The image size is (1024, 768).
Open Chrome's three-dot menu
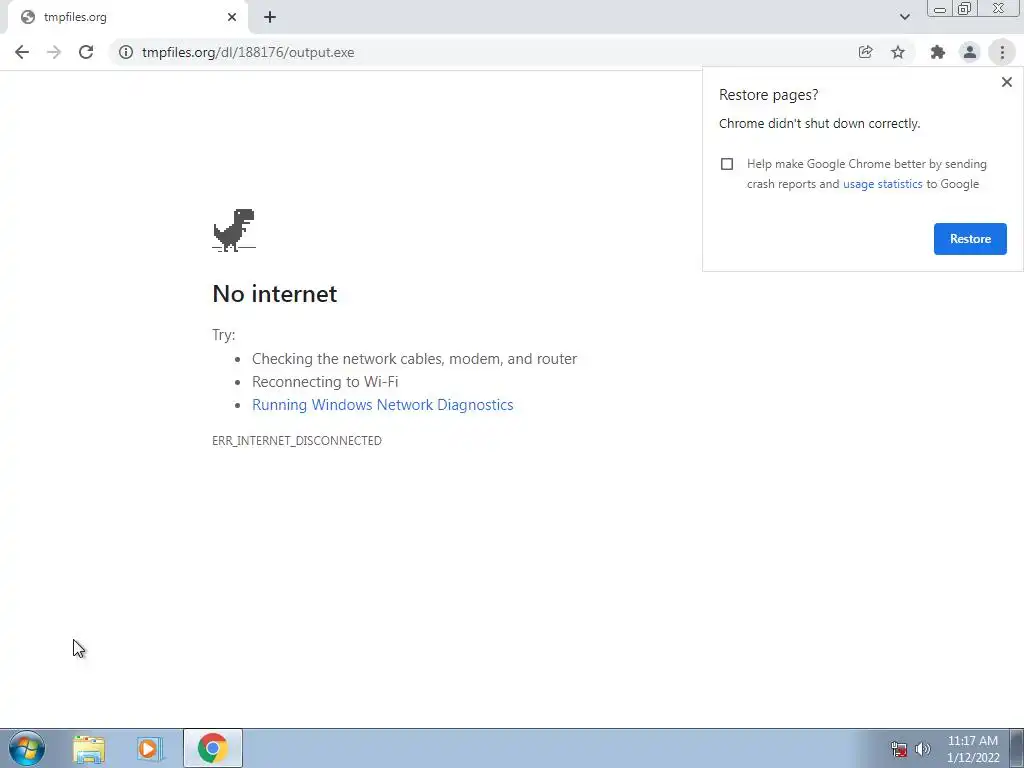click(1002, 52)
